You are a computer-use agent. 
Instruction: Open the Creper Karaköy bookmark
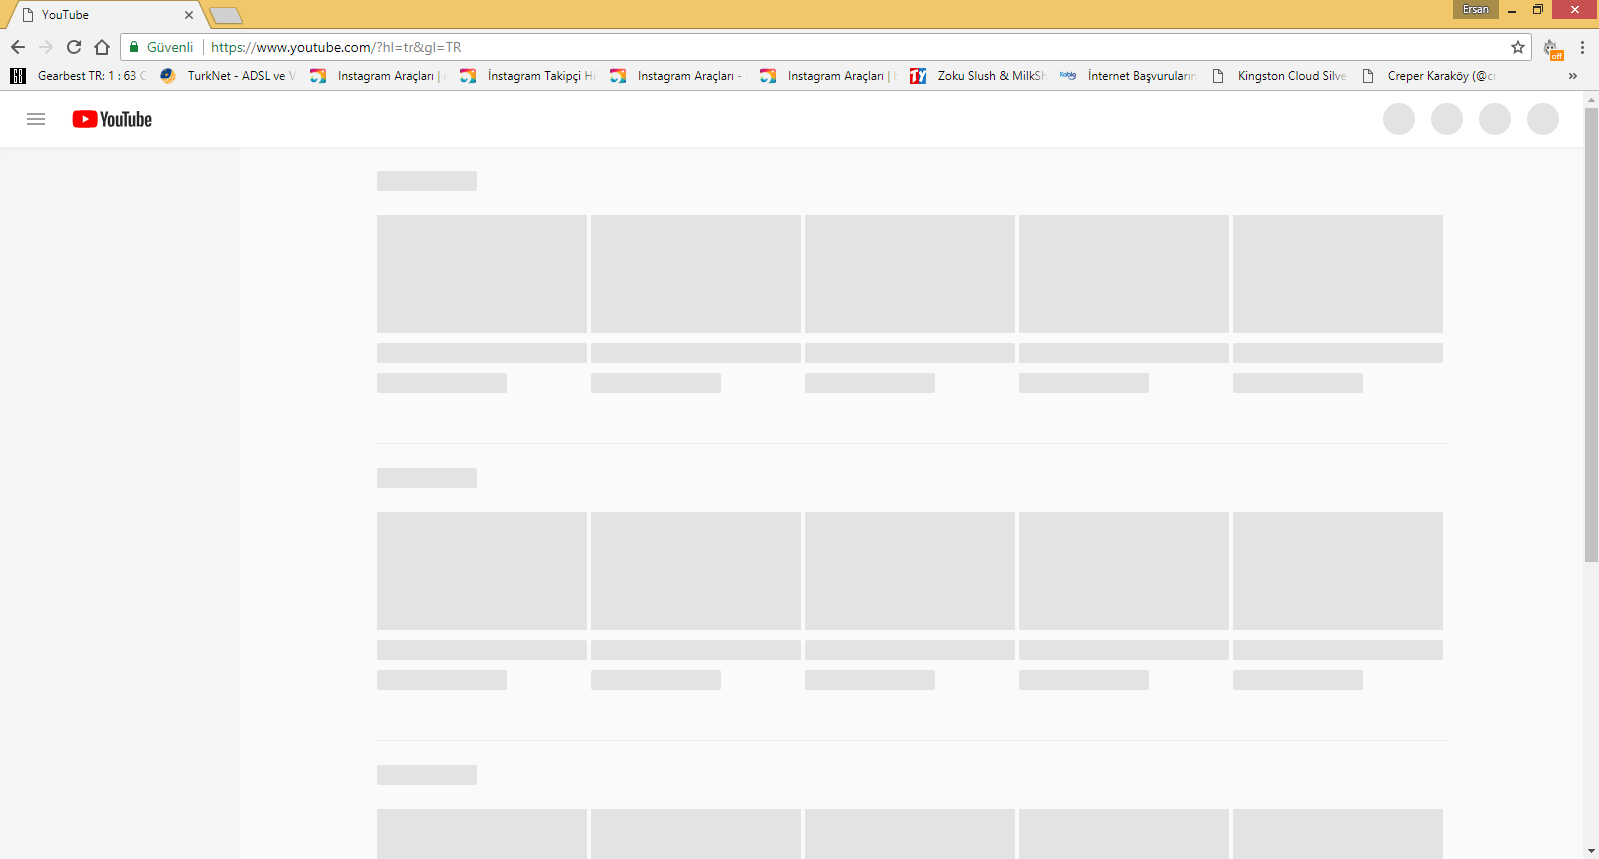[x=1428, y=76]
